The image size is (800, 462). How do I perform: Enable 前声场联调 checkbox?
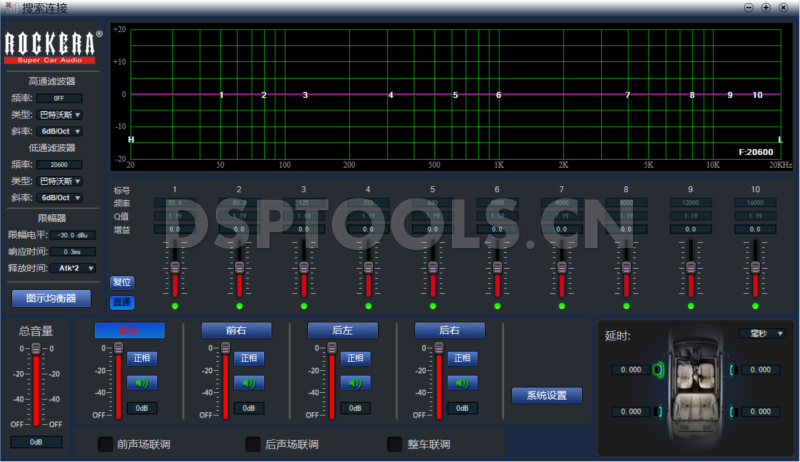pos(104,444)
